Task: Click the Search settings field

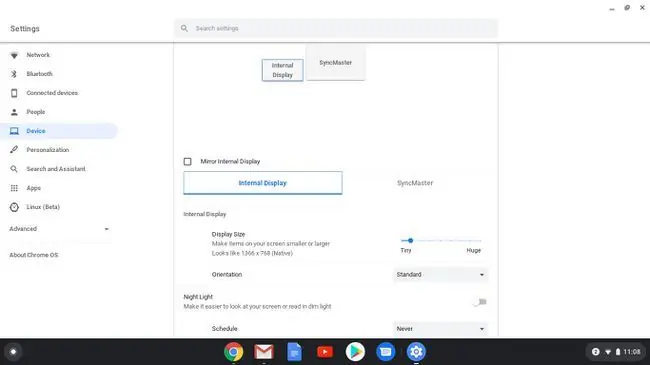Action: tap(336, 28)
